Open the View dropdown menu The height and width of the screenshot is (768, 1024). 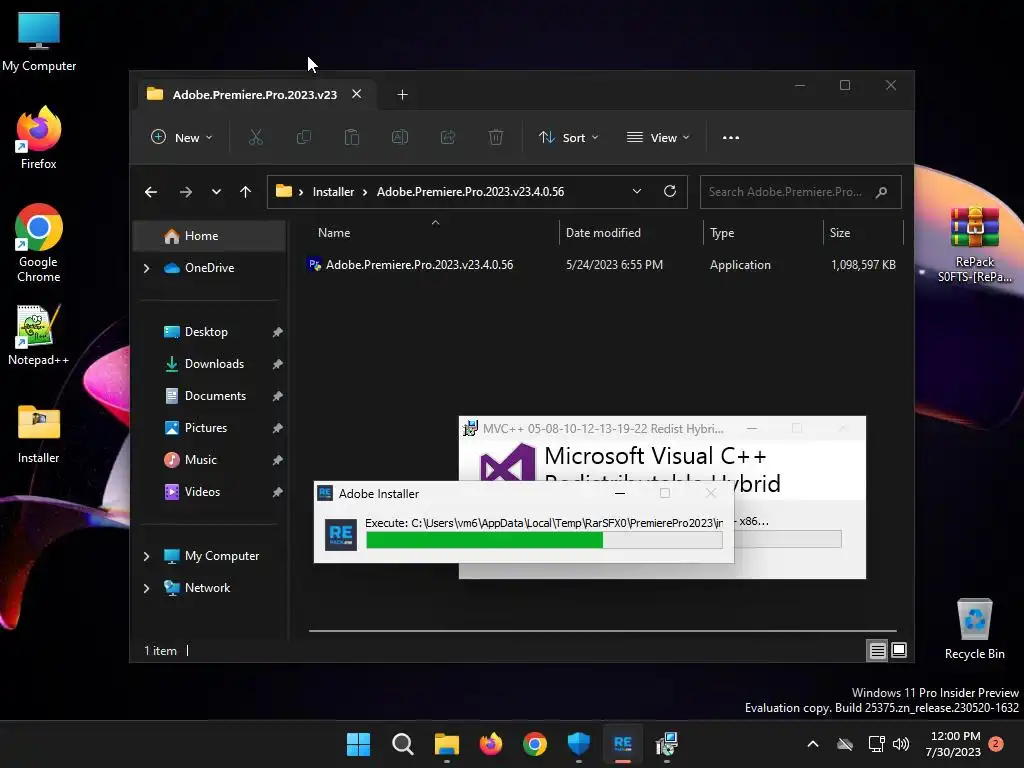(658, 137)
